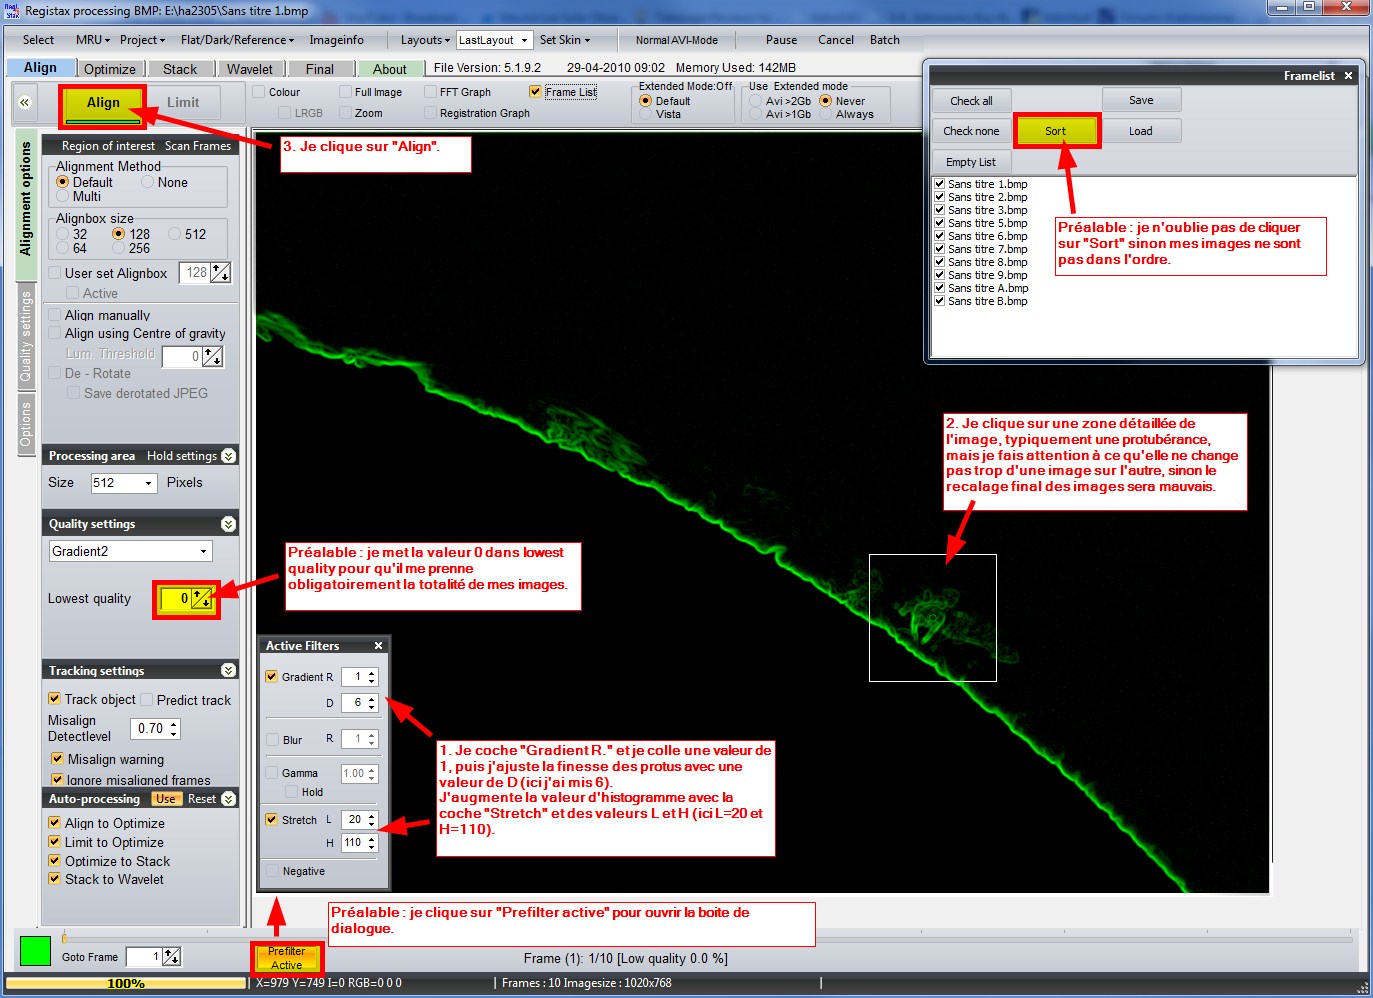
Task: Click the yellow Align button
Action: pos(103,103)
